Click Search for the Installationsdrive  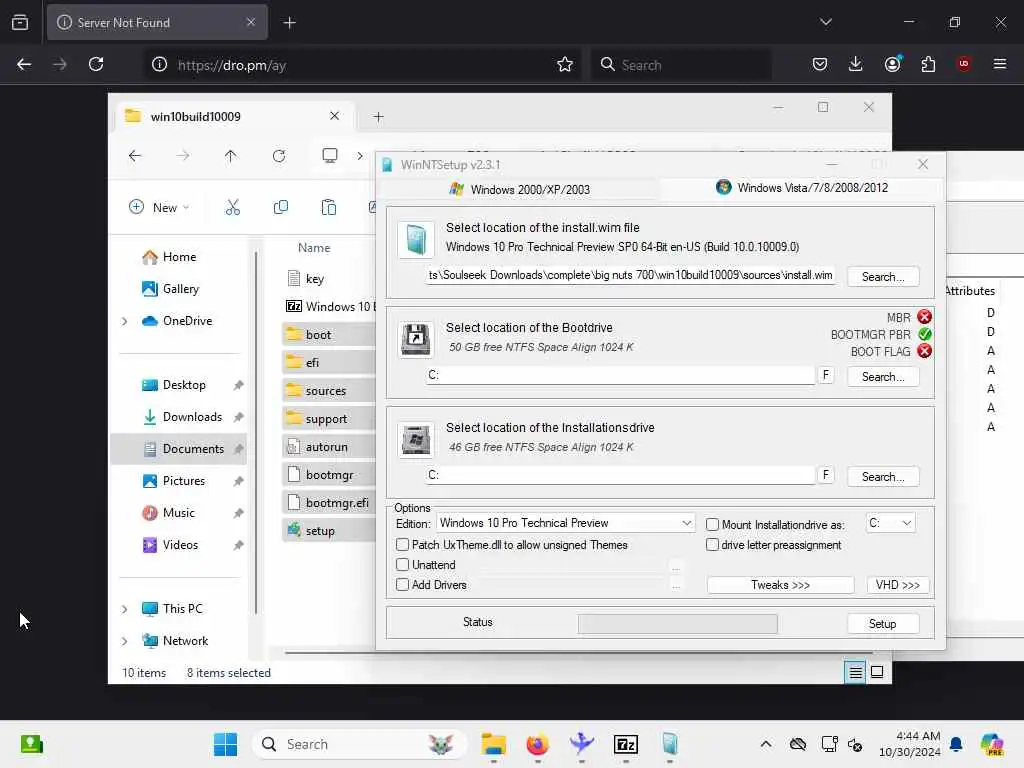click(x=883, y=477)
